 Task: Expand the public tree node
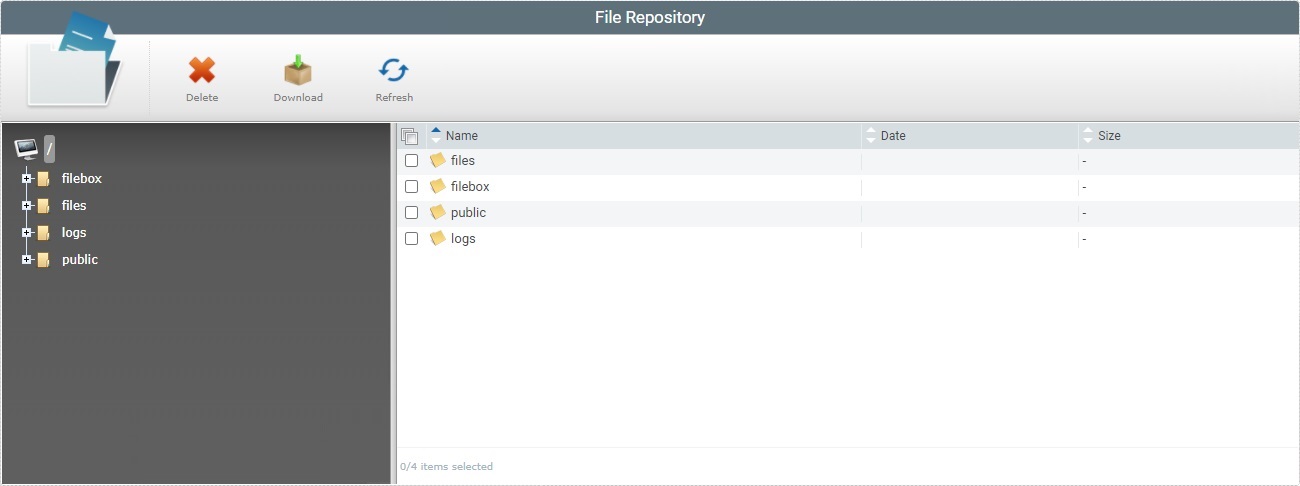27,260
